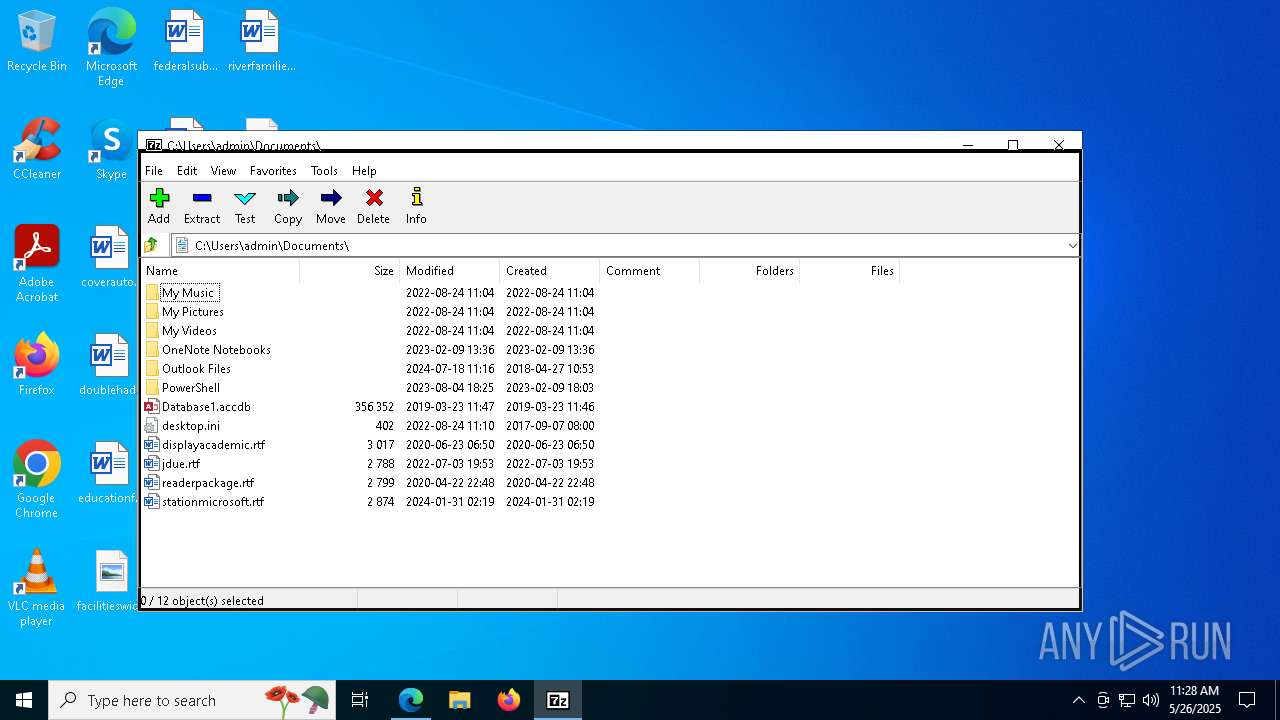The width and height of the screenshot is (1280, 720).
Task: Select the displayacademic.rtf file
Action: click(x=213, y=445)
